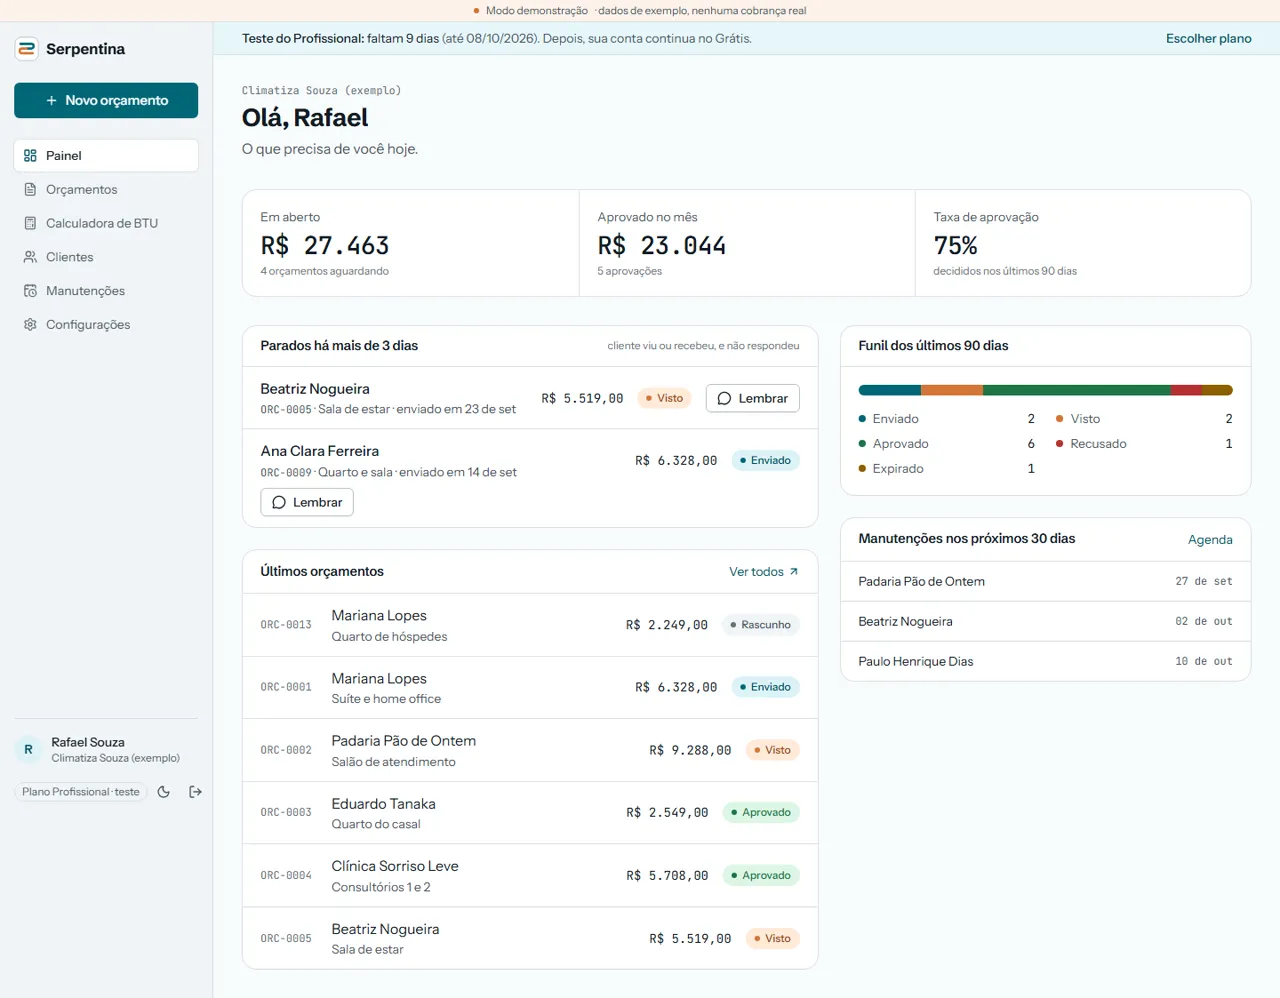Click the logout arrow icon

(x=195, y=792)
